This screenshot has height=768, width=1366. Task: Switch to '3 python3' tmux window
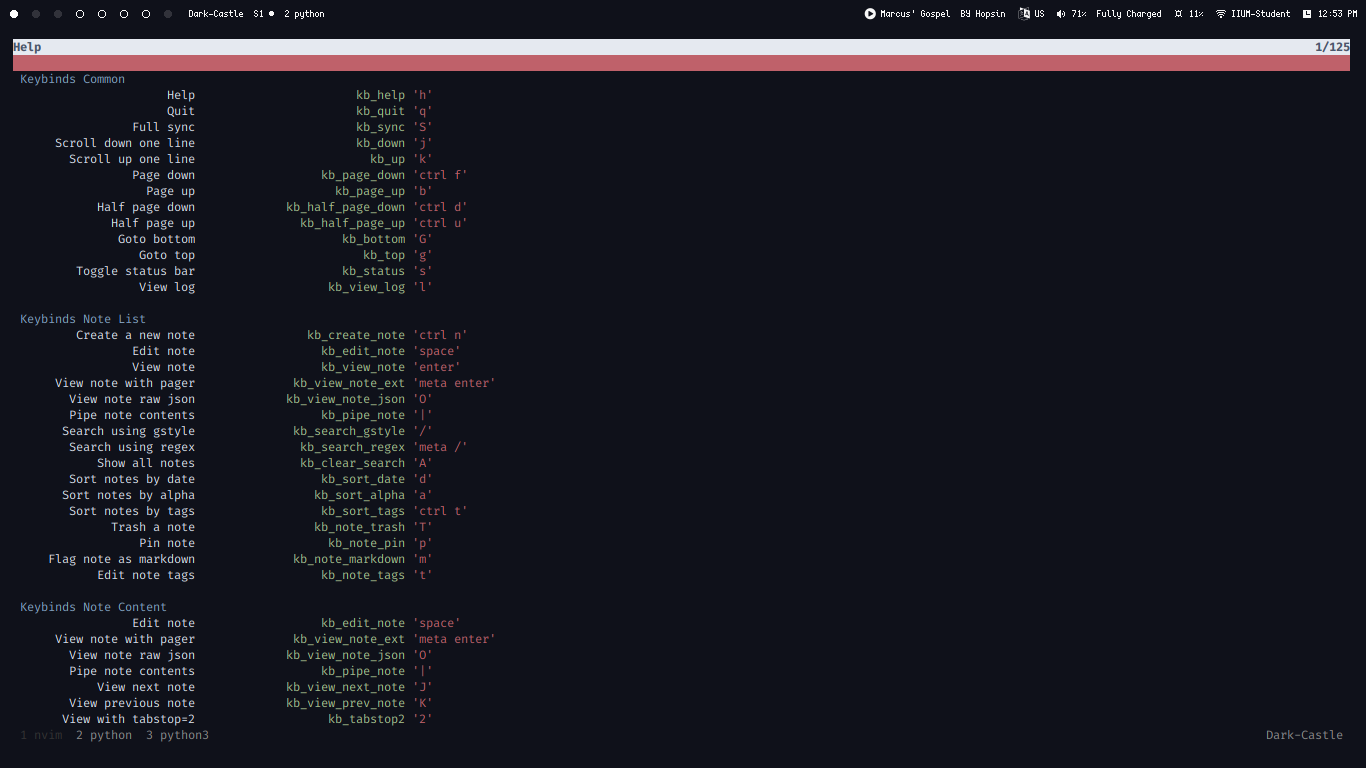coord(177,735)
